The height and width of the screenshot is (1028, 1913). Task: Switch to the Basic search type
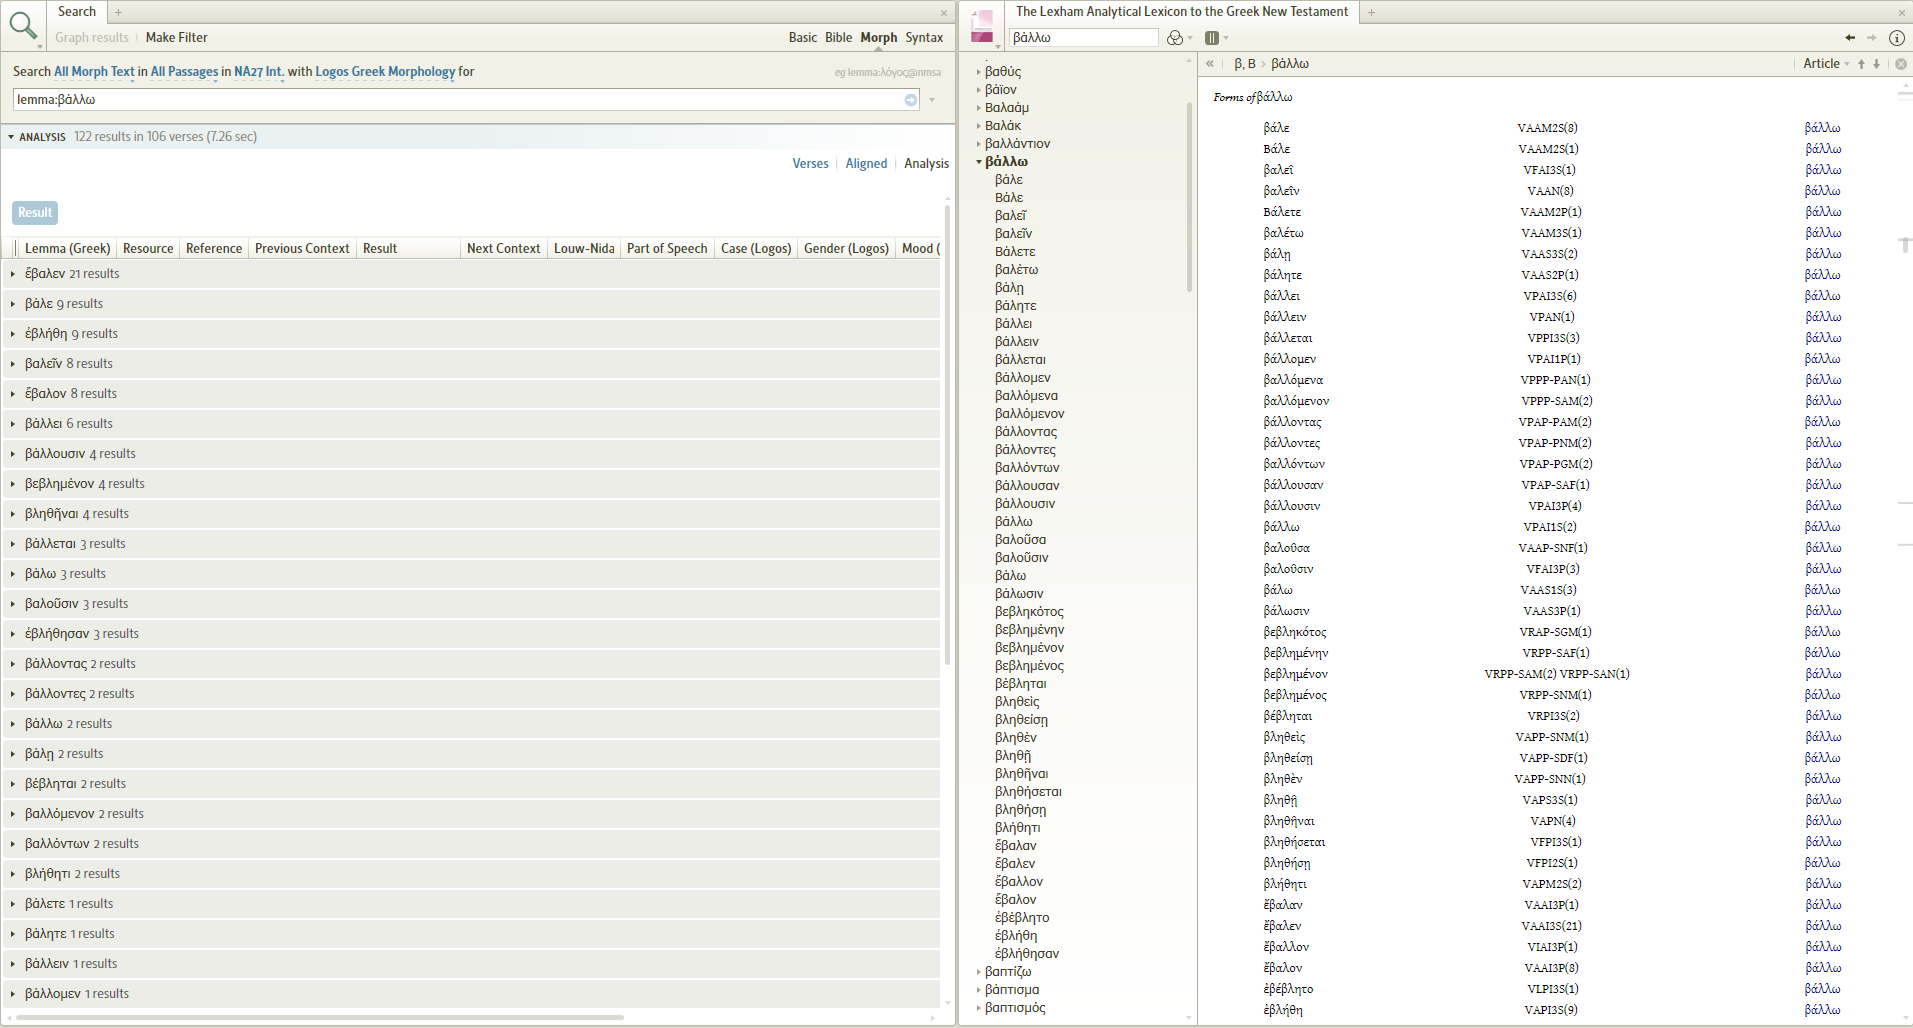pyautogui.click(x=803, y=38)
